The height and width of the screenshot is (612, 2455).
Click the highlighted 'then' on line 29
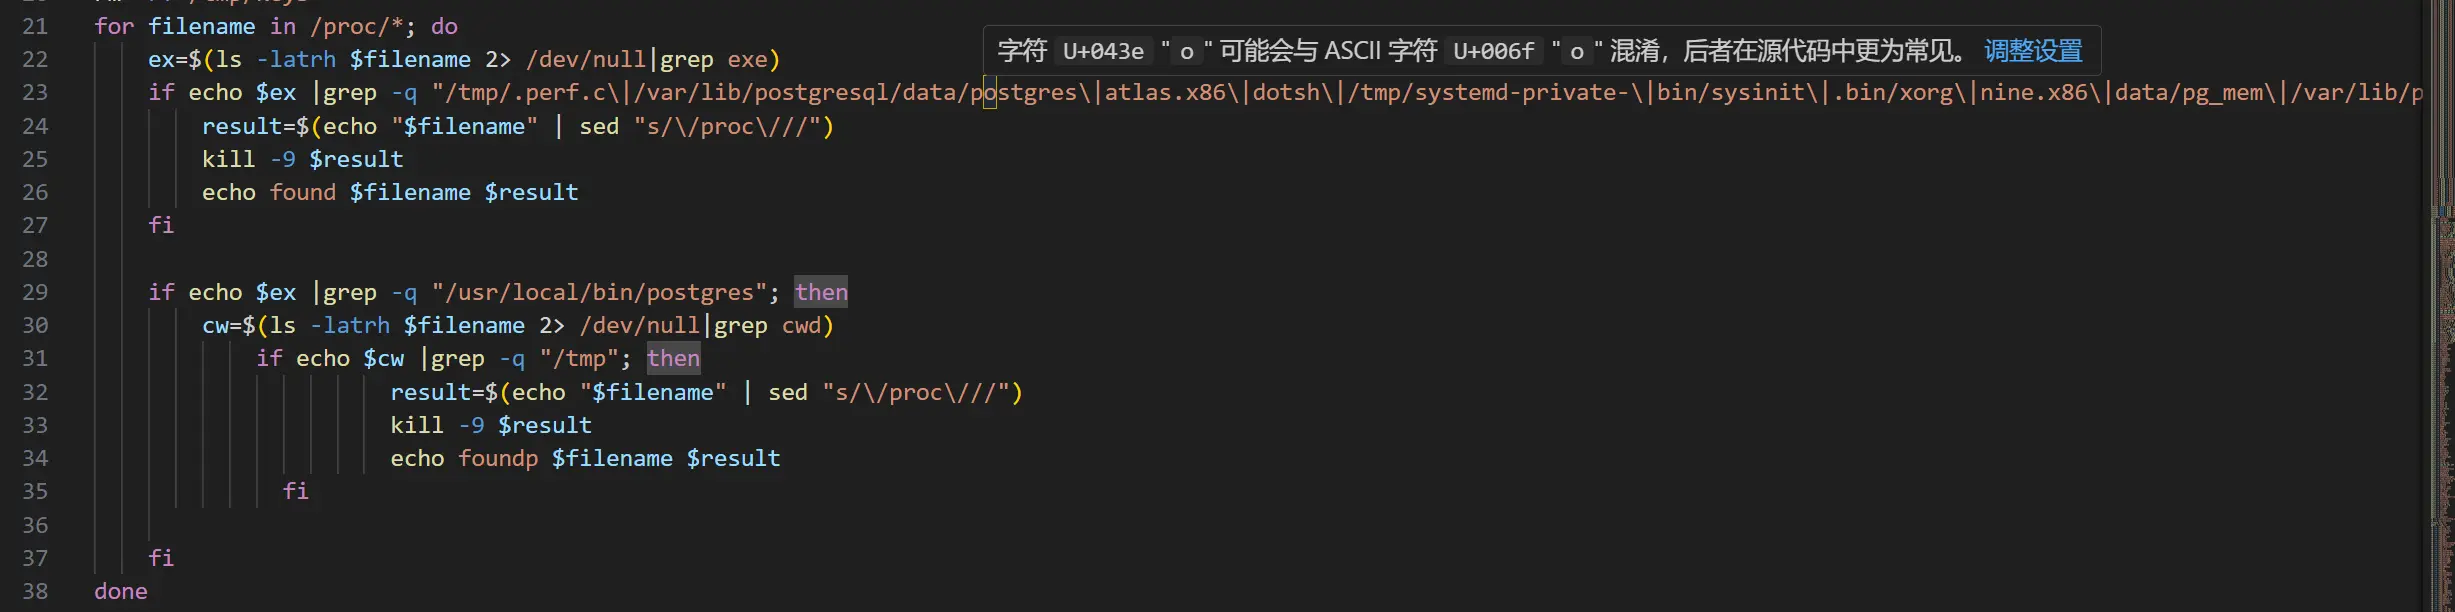[821, 292]
